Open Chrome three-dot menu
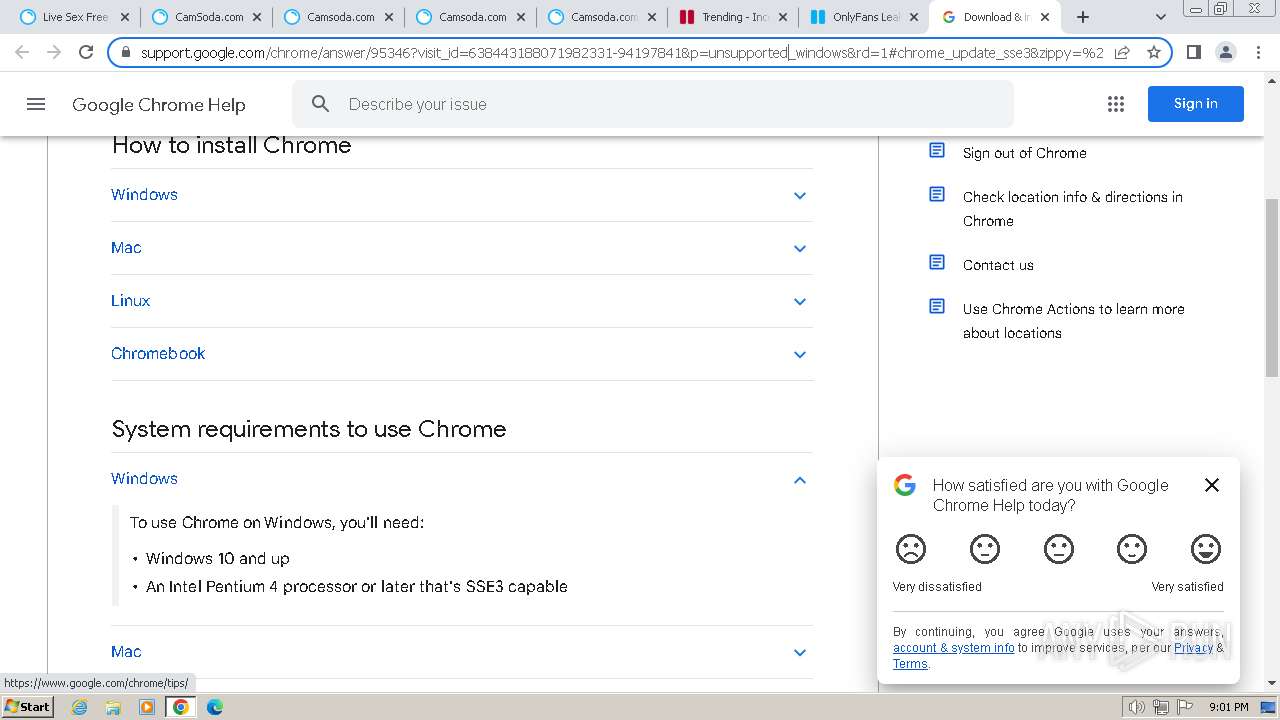Viewport: 1280px width, 720px height. coord(1258,52)
